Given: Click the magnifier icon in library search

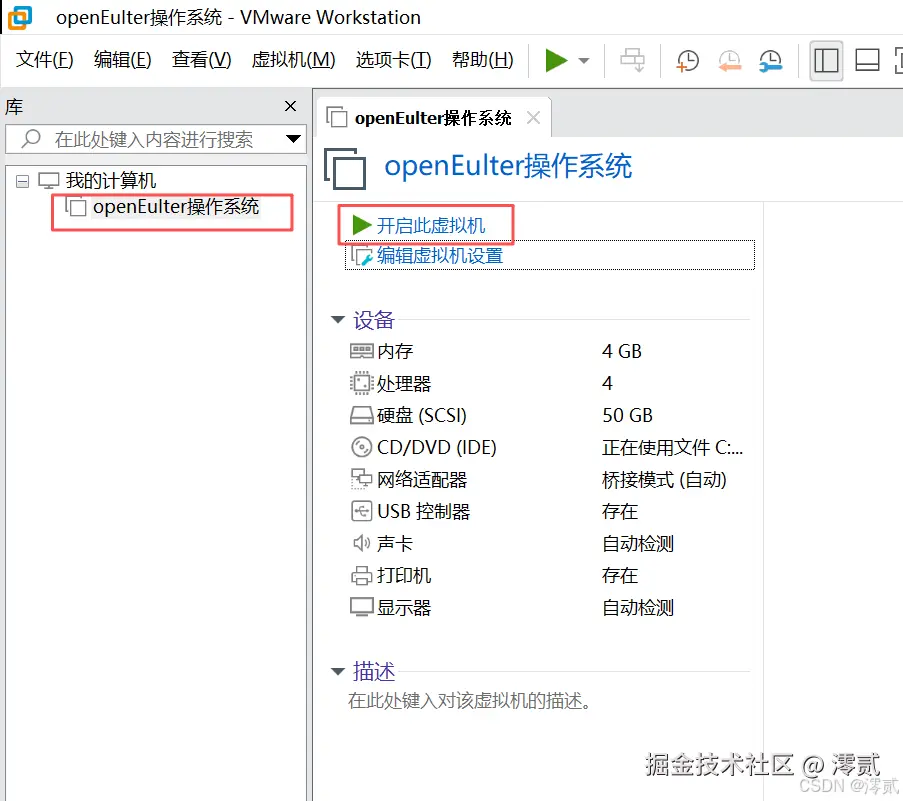Looking at the screenshot, I should coord(31,139).
